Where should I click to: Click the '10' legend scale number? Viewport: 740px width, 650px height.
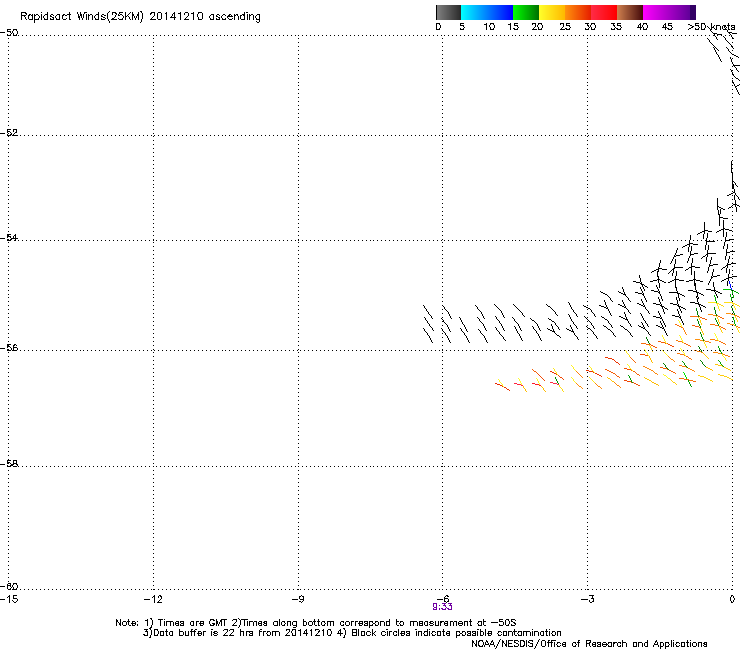pyautogui.click(x=489, y=26)
